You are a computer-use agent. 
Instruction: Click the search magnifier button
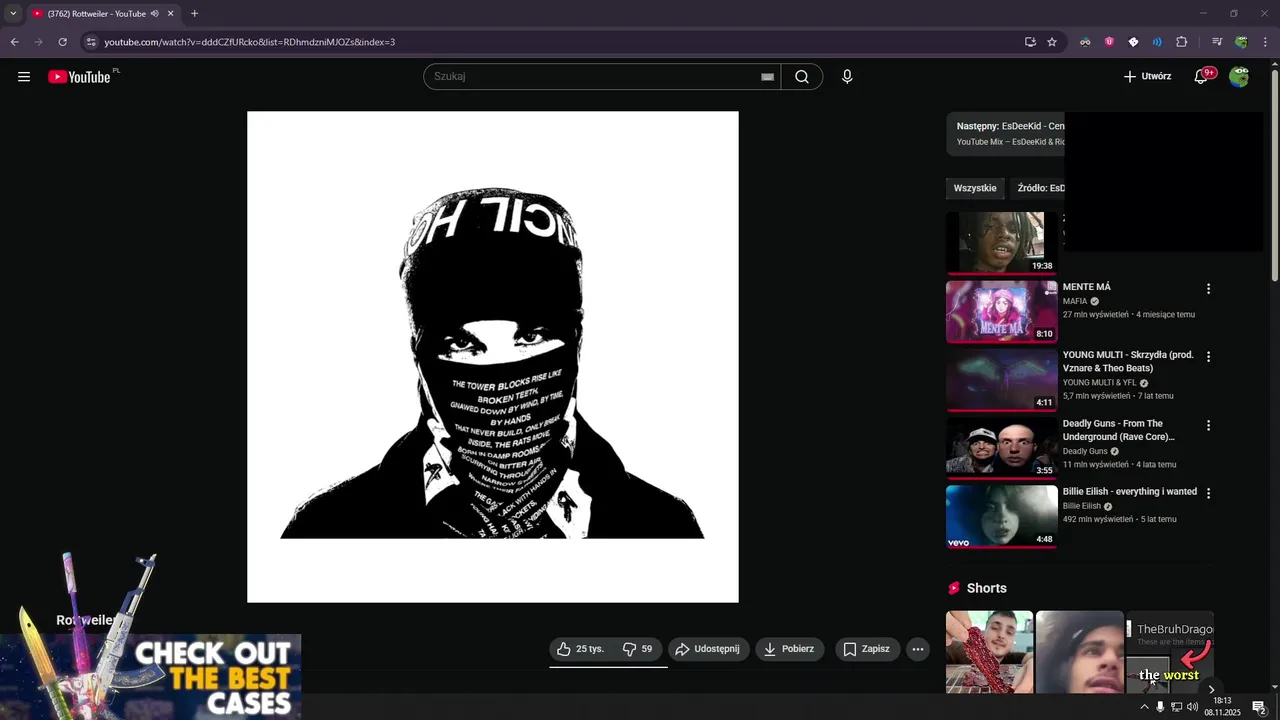point(802,77)
